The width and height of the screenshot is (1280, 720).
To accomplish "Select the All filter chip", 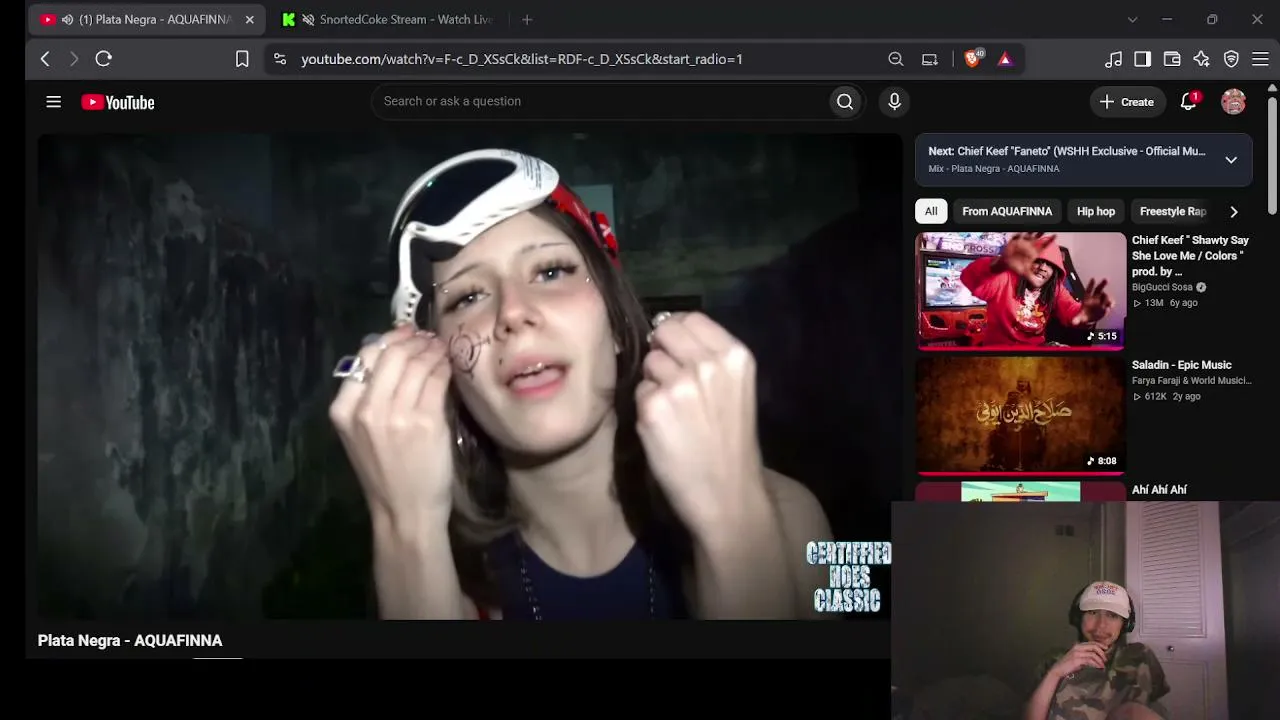I will 931,212.
